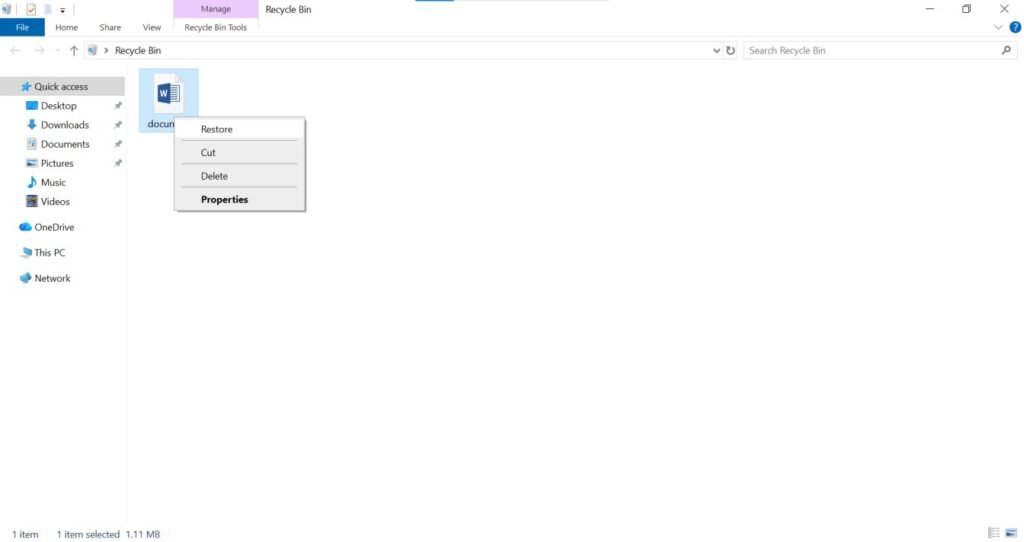Open Downloads in Quick access
This screenshot has width=1024, height=542.
click(64, 125)
